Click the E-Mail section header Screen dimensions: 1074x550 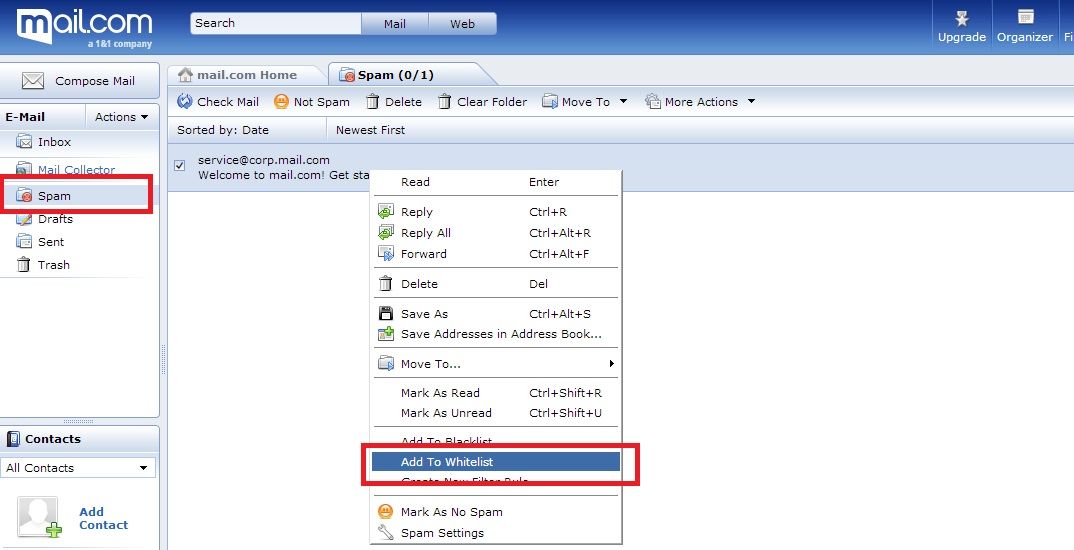coord(25,117)
